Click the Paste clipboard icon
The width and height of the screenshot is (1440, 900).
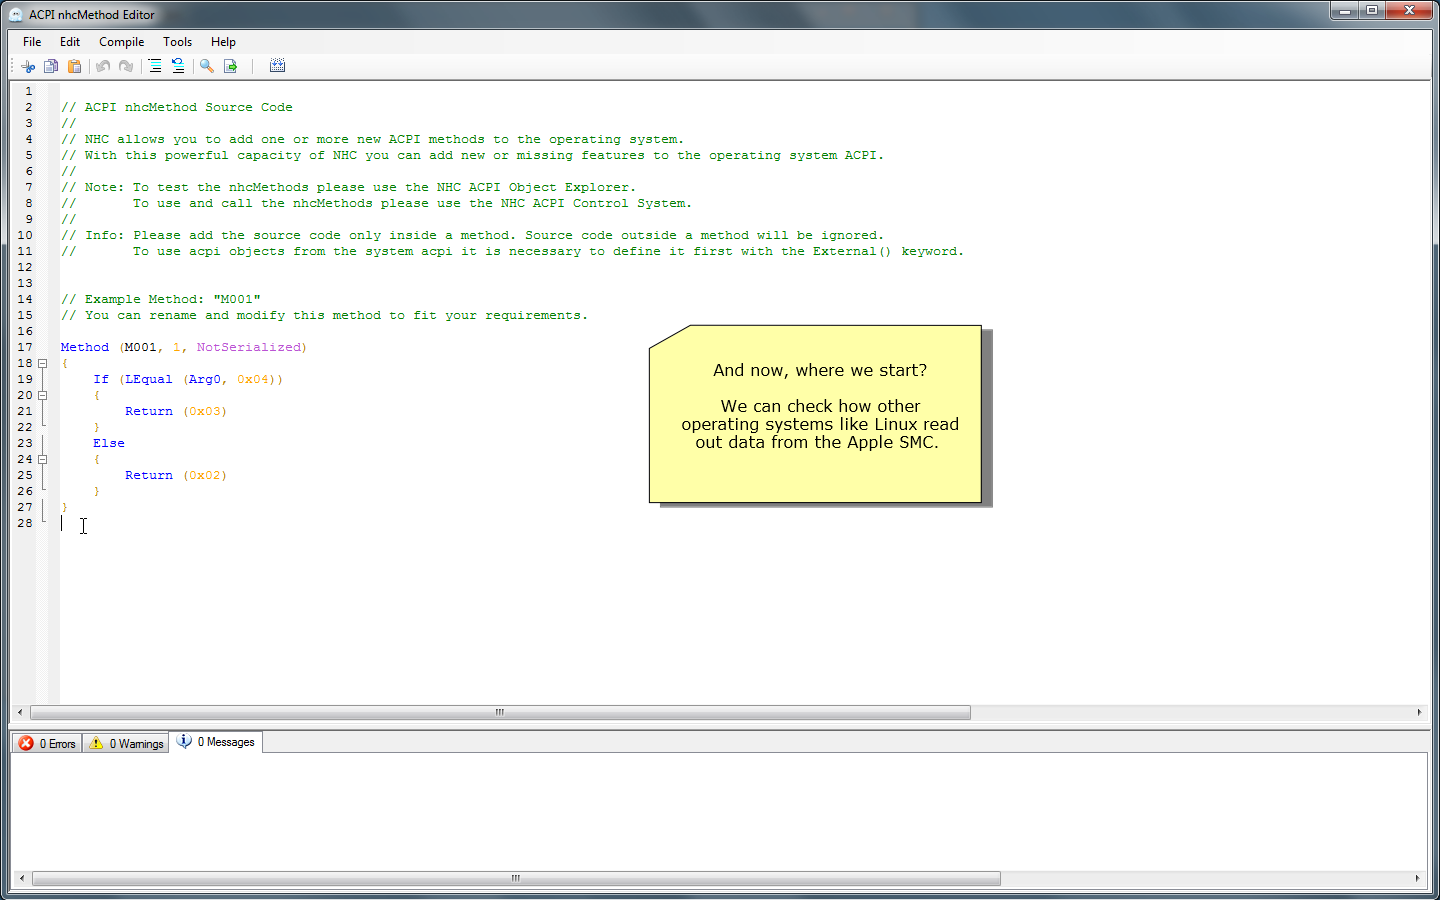pyautogui.click(x=74, y=66)
